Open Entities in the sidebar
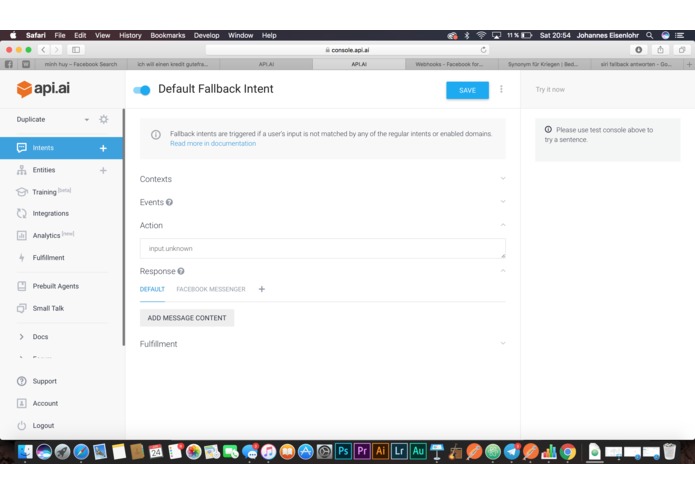 [43, 170]
